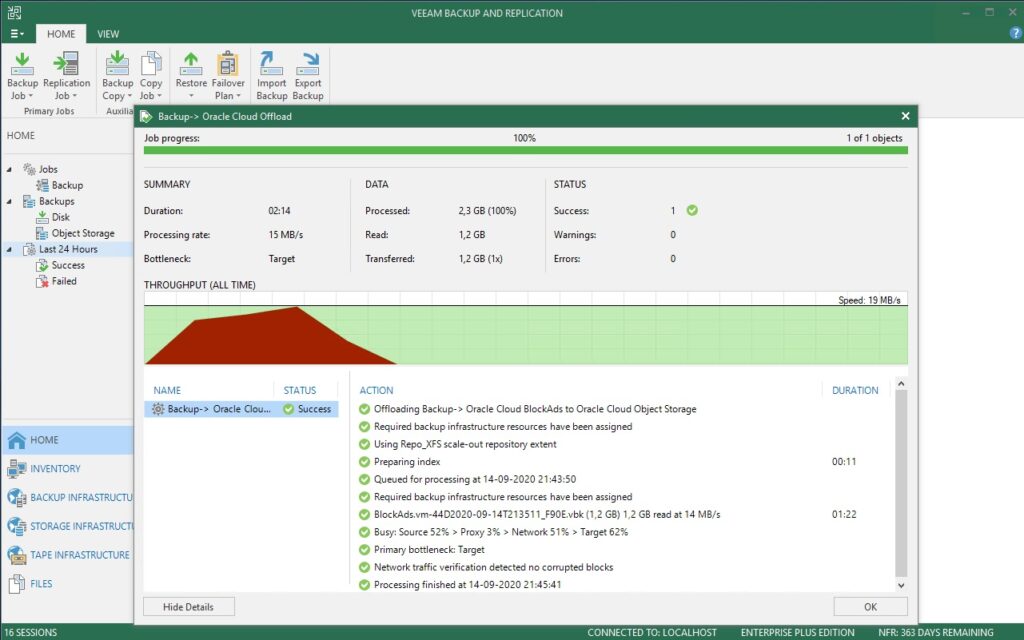Click the Bottleneck value 'Target' in summary
Image resolution: width=1024 pixels, height=640 pixels.
click(x=281, y=259)
